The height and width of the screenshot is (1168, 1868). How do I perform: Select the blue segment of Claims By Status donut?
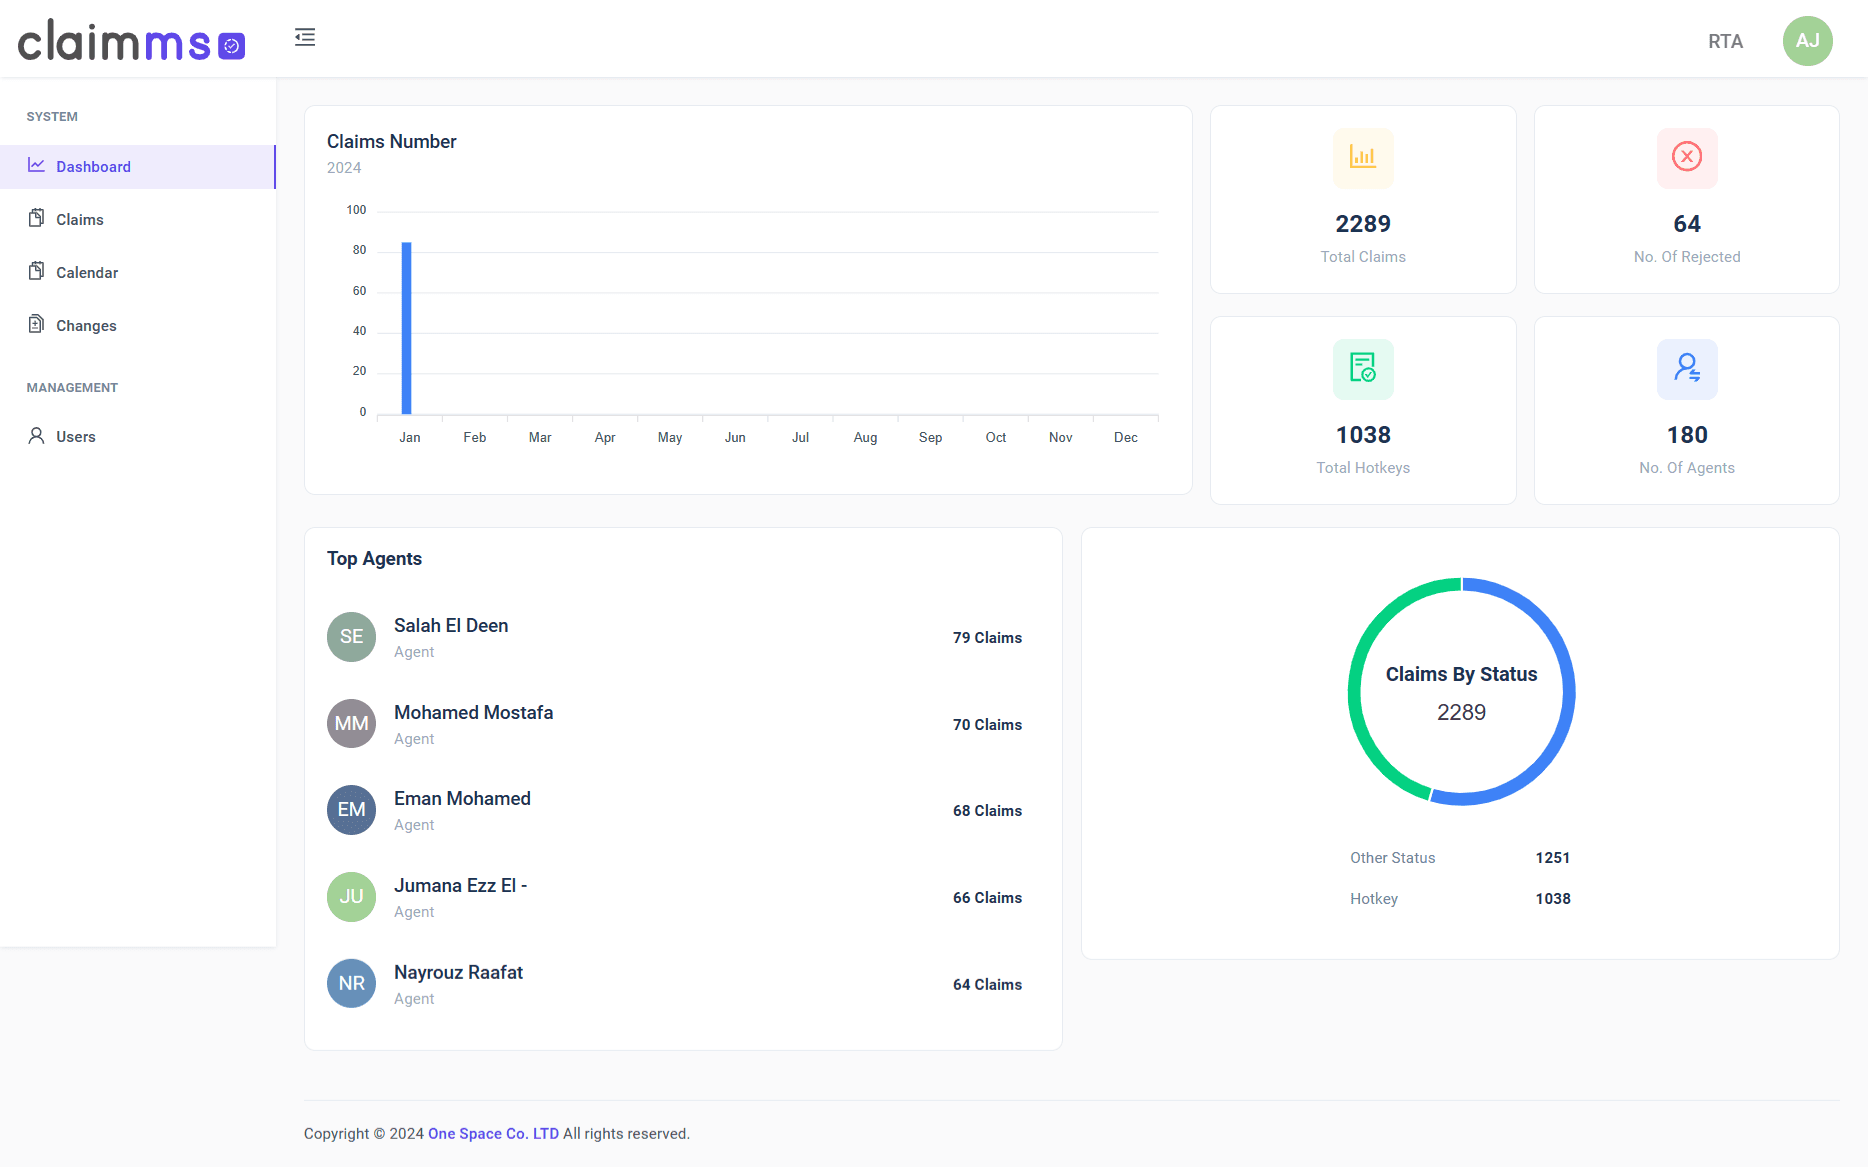[x=1565, y=690]
